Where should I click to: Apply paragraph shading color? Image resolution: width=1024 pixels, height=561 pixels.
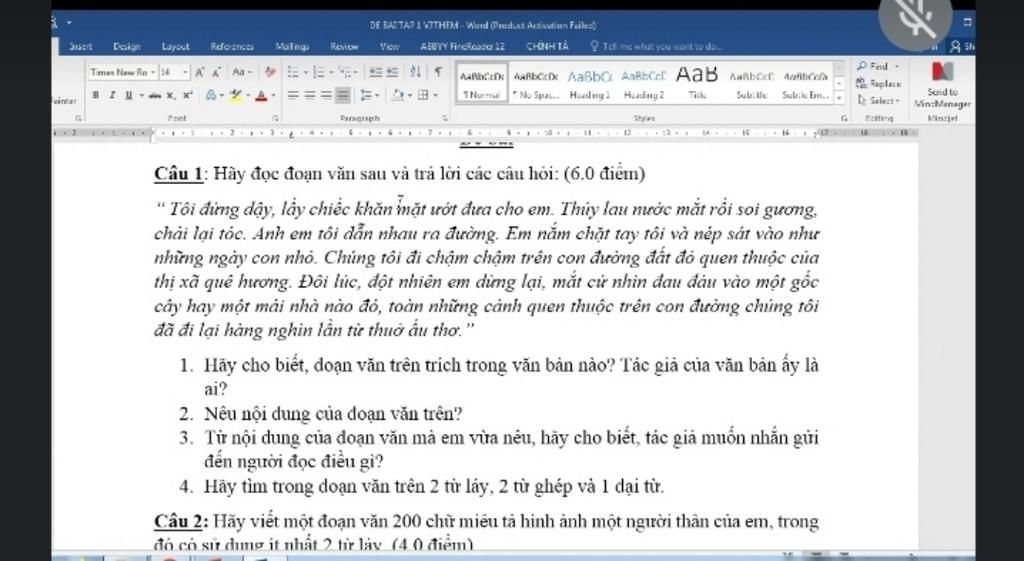click(398, 95)
